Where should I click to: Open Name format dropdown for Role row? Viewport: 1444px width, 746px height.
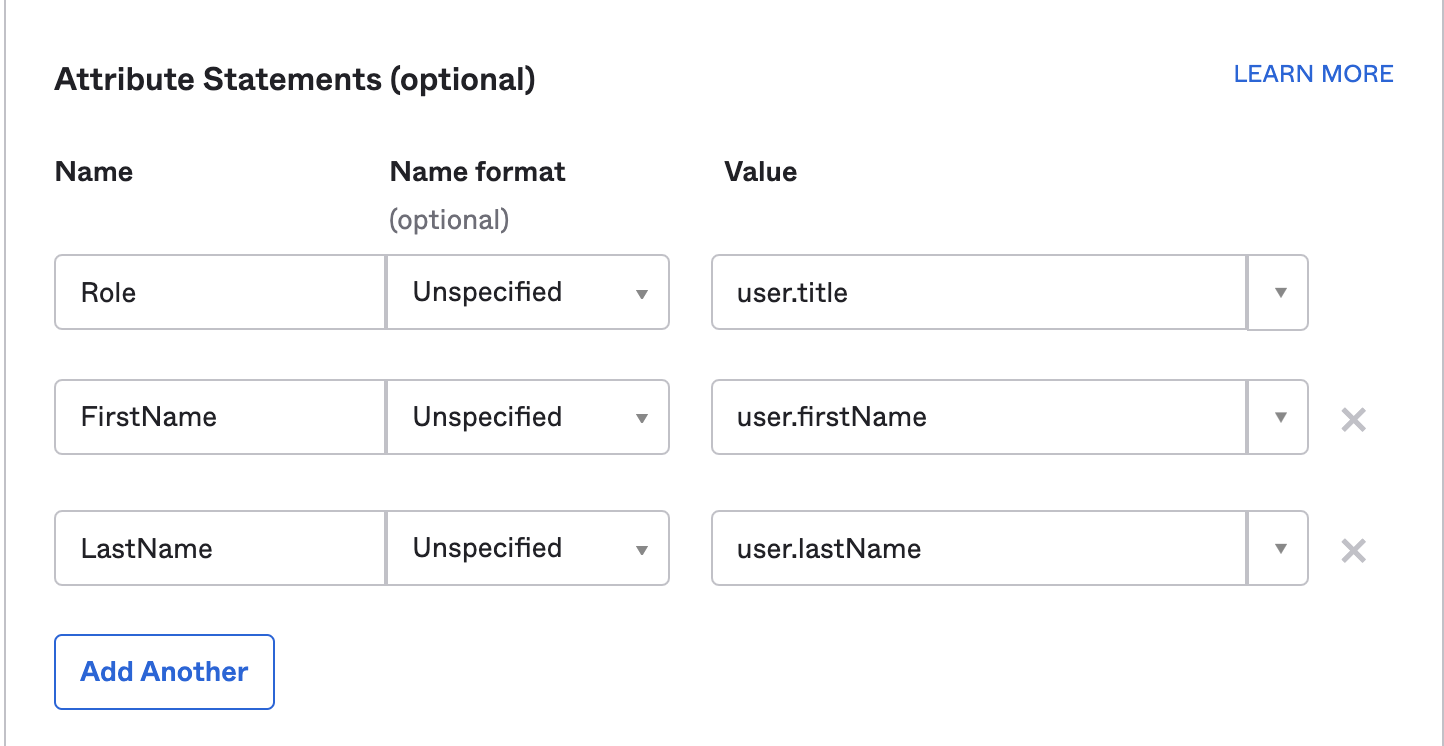pyautogui.click(x=528, y=293)
